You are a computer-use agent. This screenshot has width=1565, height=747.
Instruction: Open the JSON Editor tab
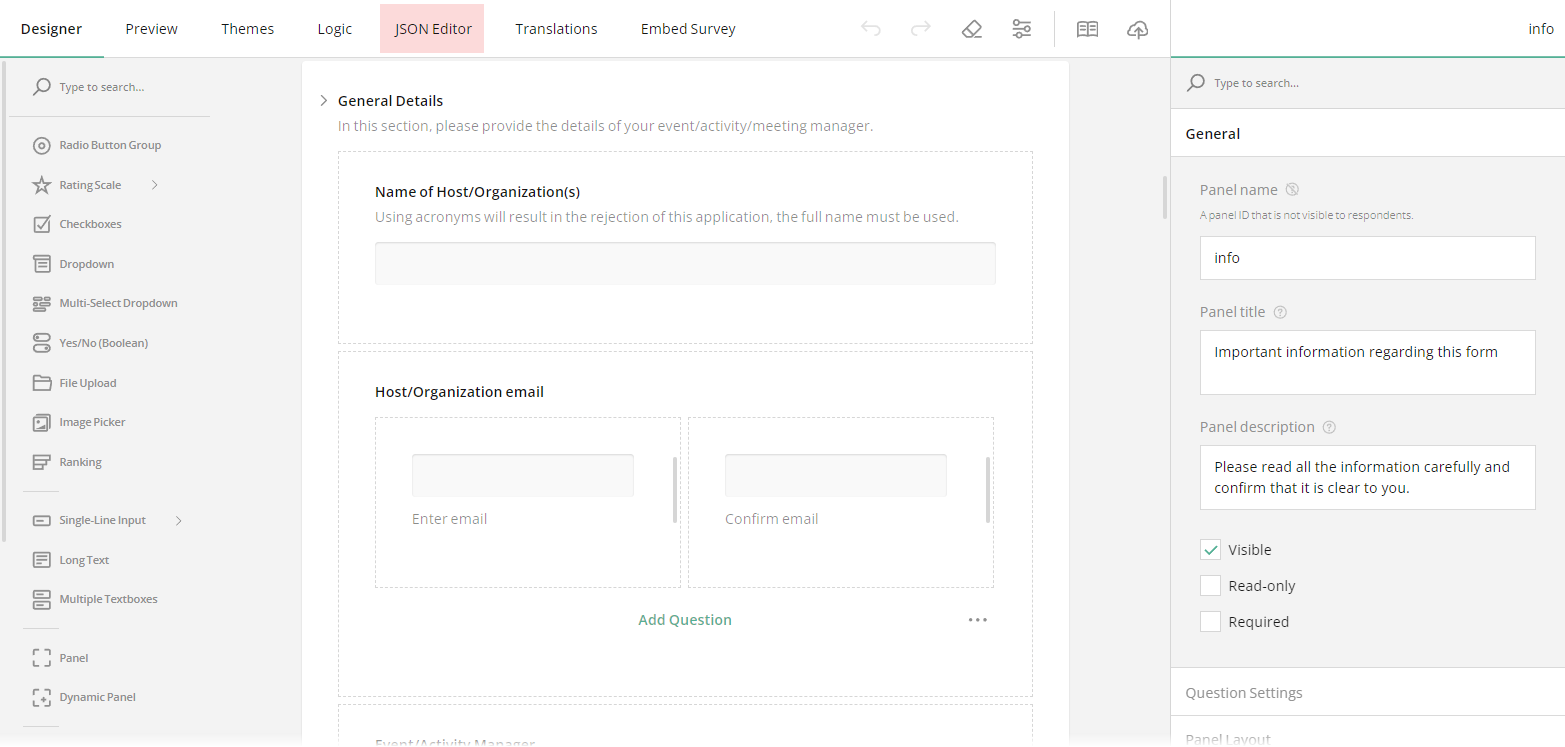click(432, 28)
